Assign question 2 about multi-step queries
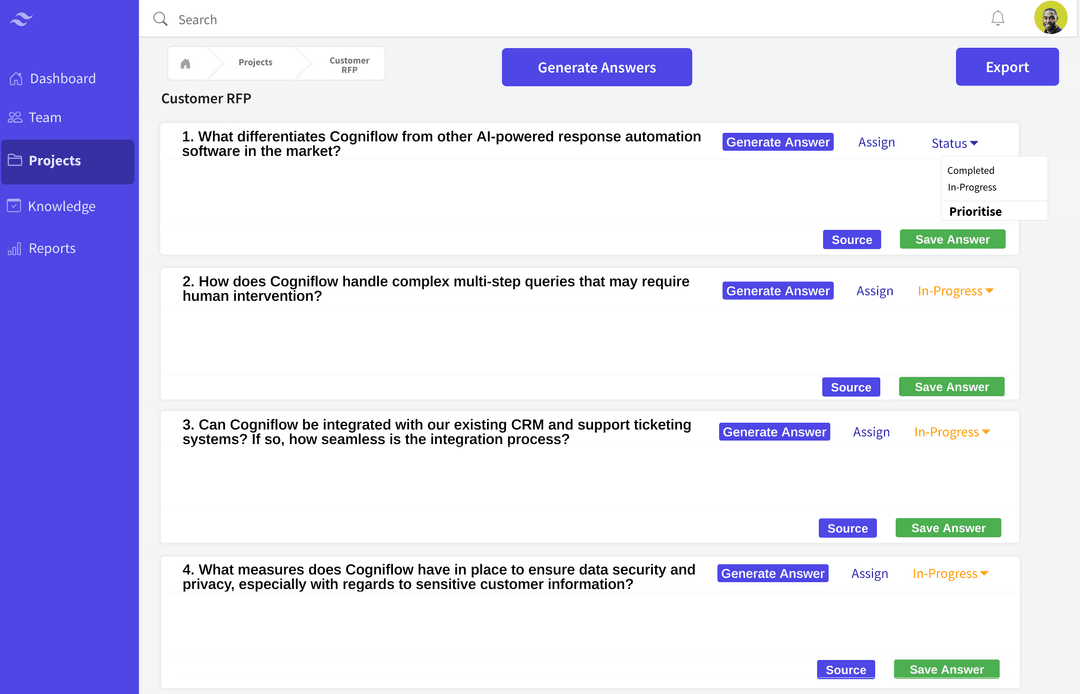Image resolution: width=1080 pixels, height=694 pixels. pos(875,291)
